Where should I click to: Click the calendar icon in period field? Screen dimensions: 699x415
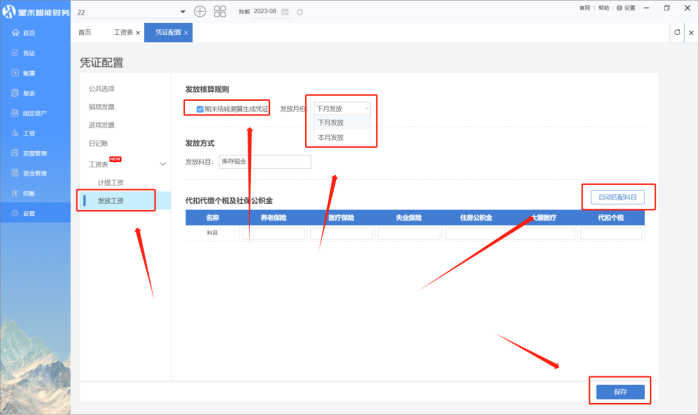(285, 11)
